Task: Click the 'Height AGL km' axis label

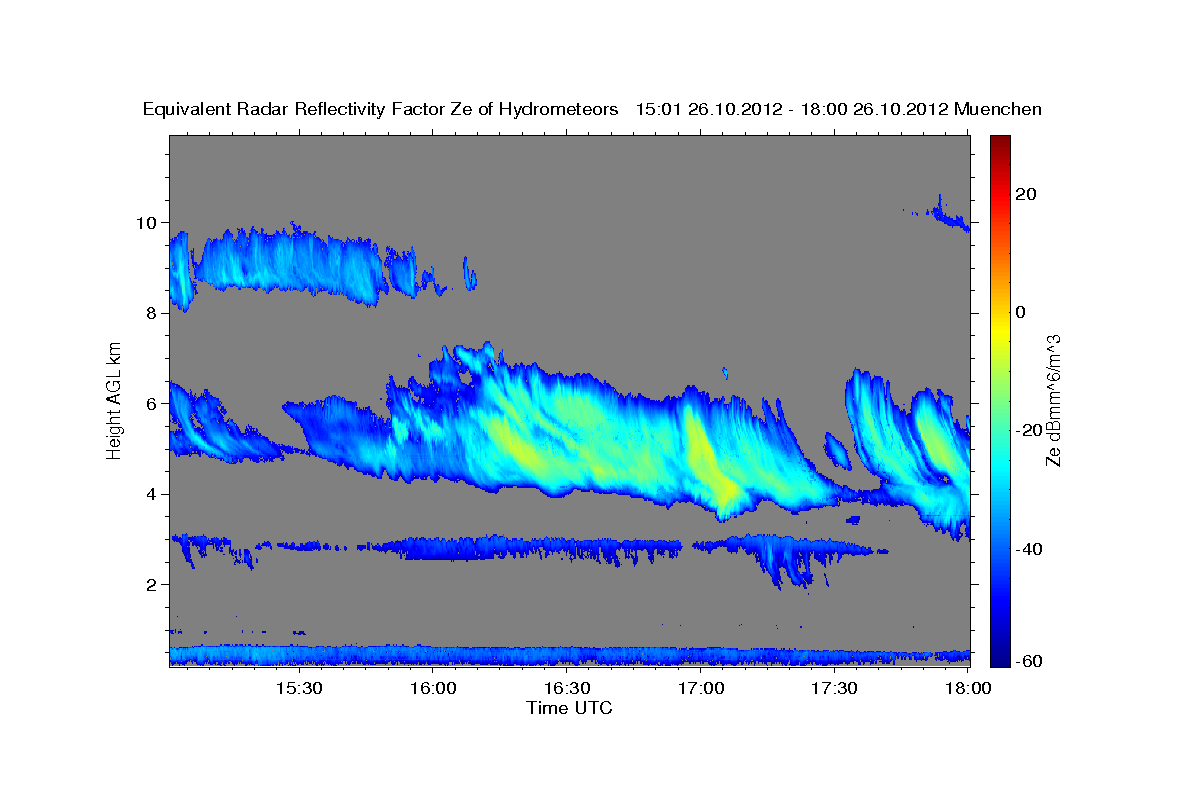Action: (x=114, y=399)
